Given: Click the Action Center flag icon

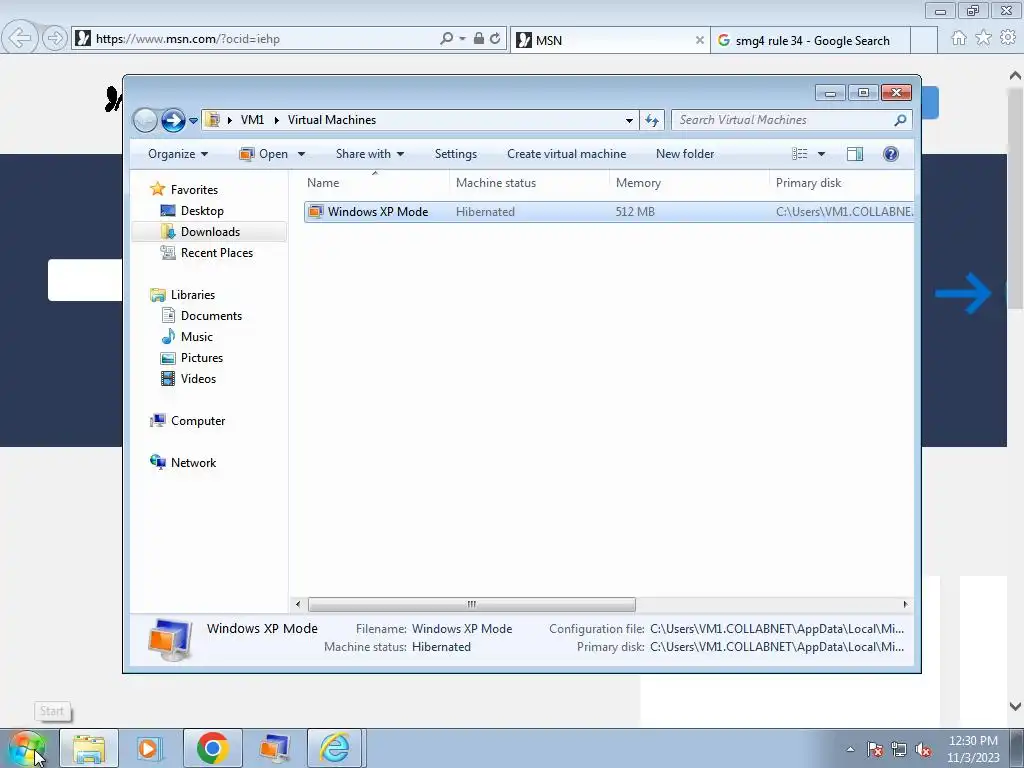Looking at the screenshot, I should (875, 750).
